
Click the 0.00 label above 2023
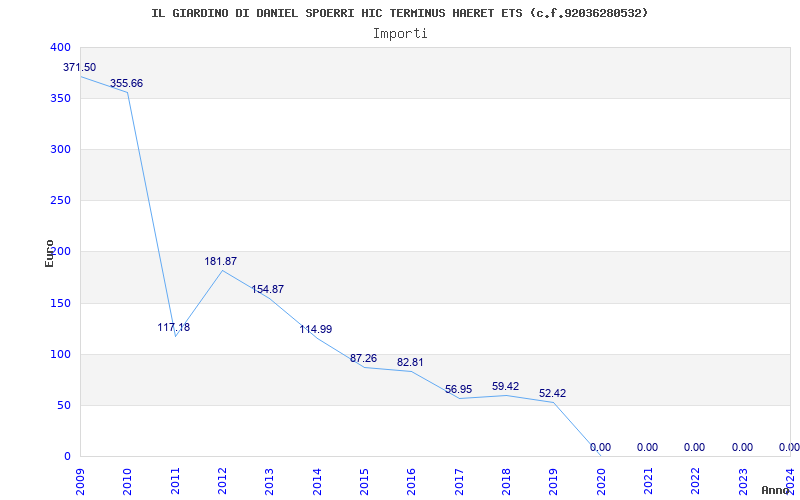[x=742, y=447]
